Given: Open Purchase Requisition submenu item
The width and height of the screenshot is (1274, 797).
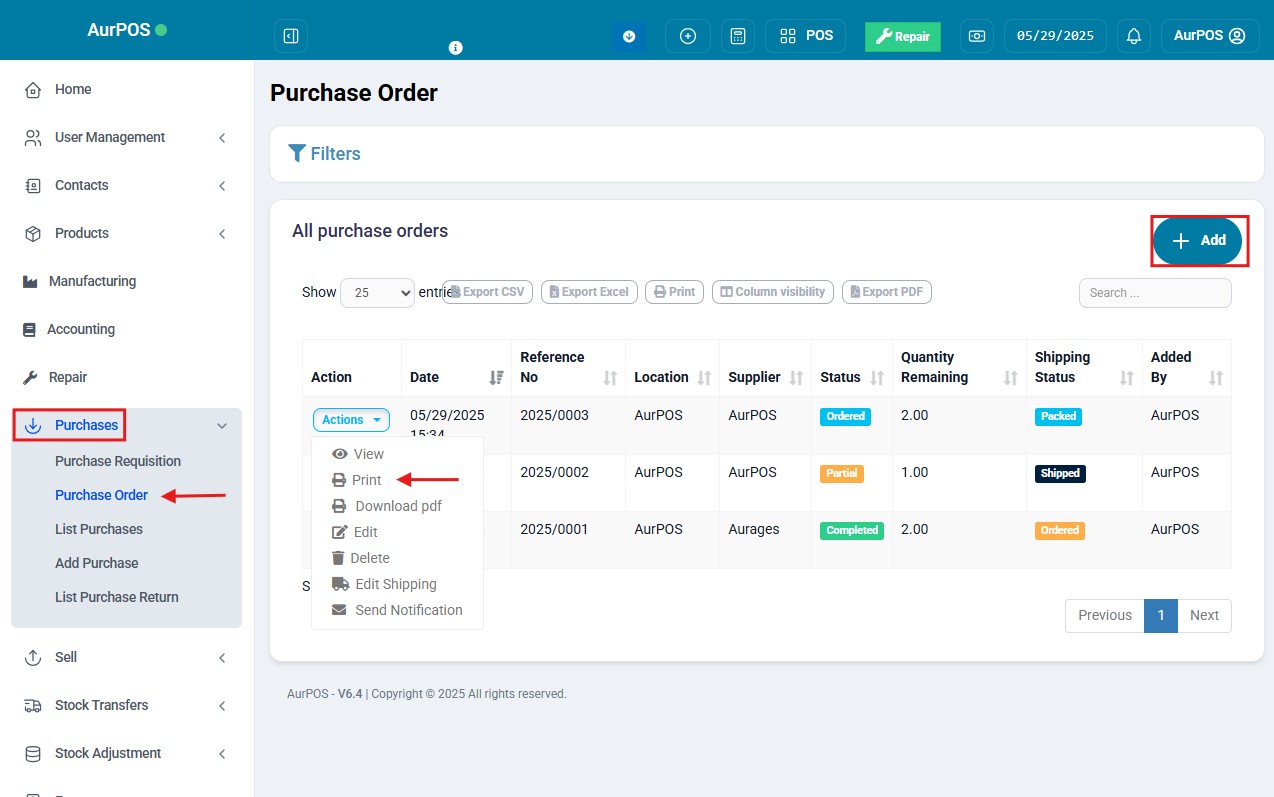Looking at the screenshot, I should (118, 461).
